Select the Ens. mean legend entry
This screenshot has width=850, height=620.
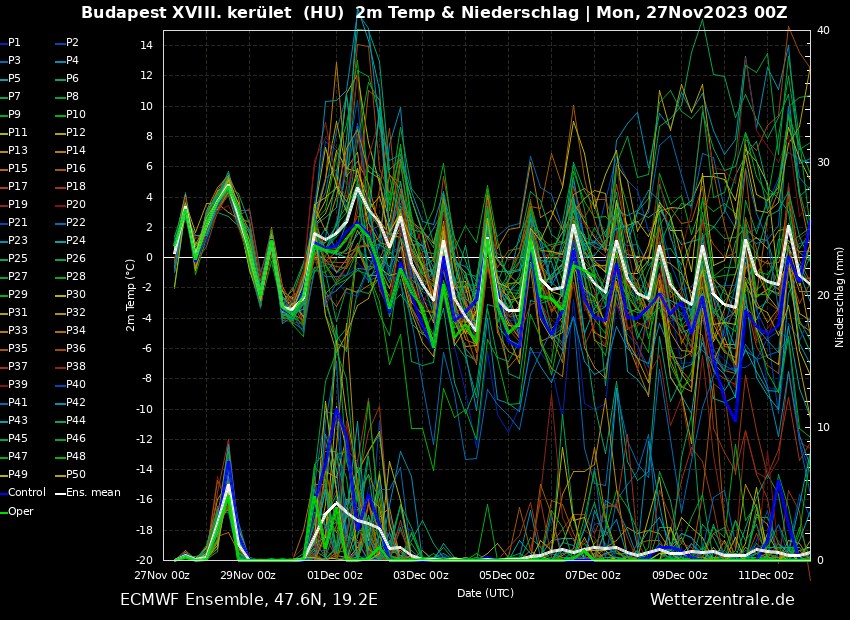[x=93, y=493]
